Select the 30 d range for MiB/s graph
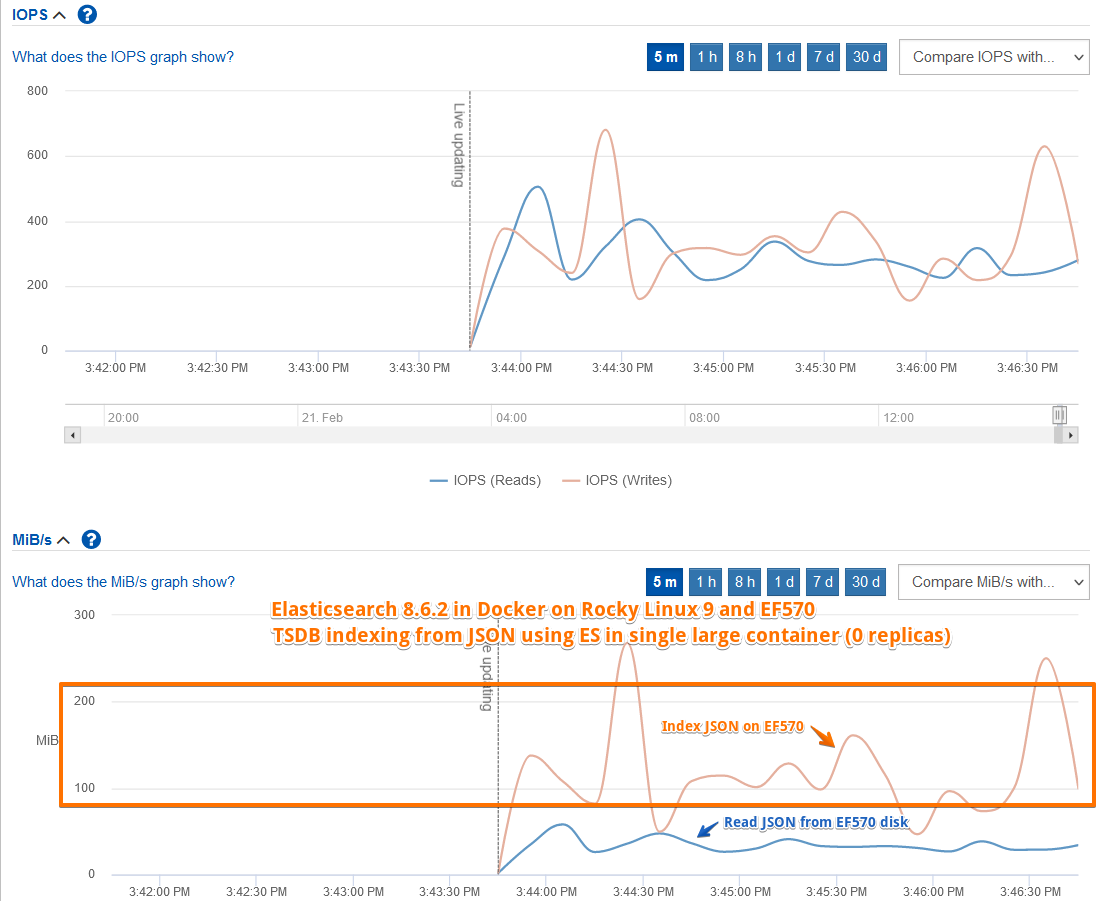Image resolution: width=1101 pixels, height=901 pixels. [x=866, y=581]
